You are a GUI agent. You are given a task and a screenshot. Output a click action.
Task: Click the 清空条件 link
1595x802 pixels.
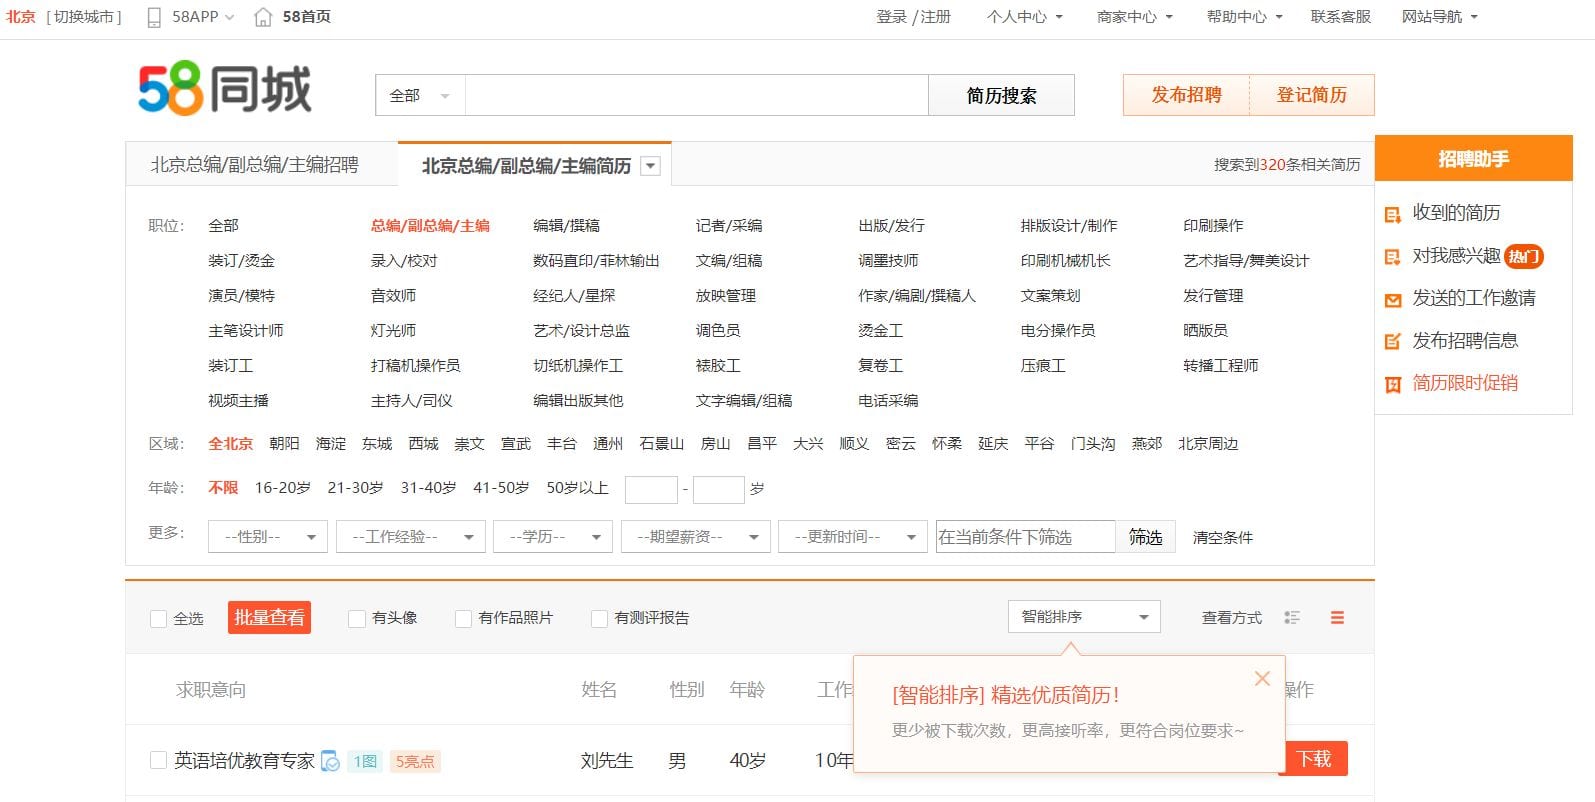coord(1222,538)
